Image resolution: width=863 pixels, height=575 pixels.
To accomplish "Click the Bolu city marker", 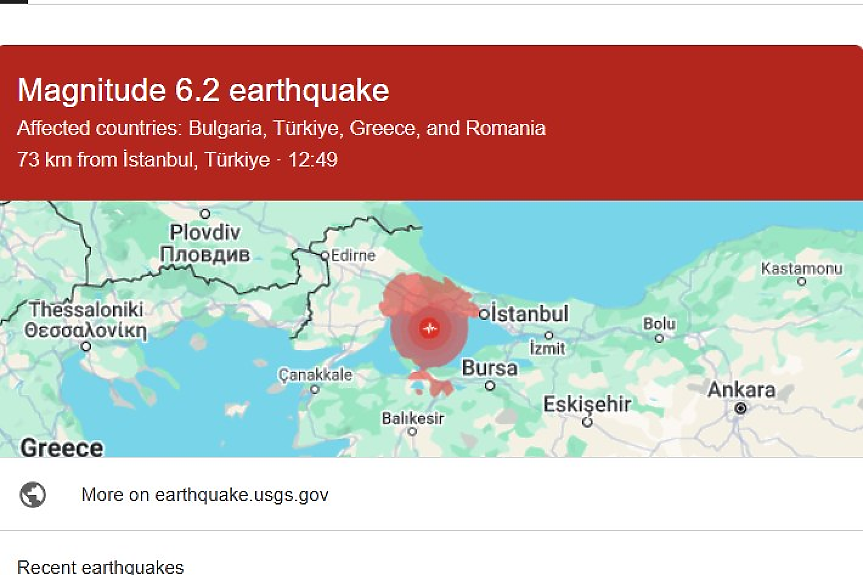I will [659, 338].
